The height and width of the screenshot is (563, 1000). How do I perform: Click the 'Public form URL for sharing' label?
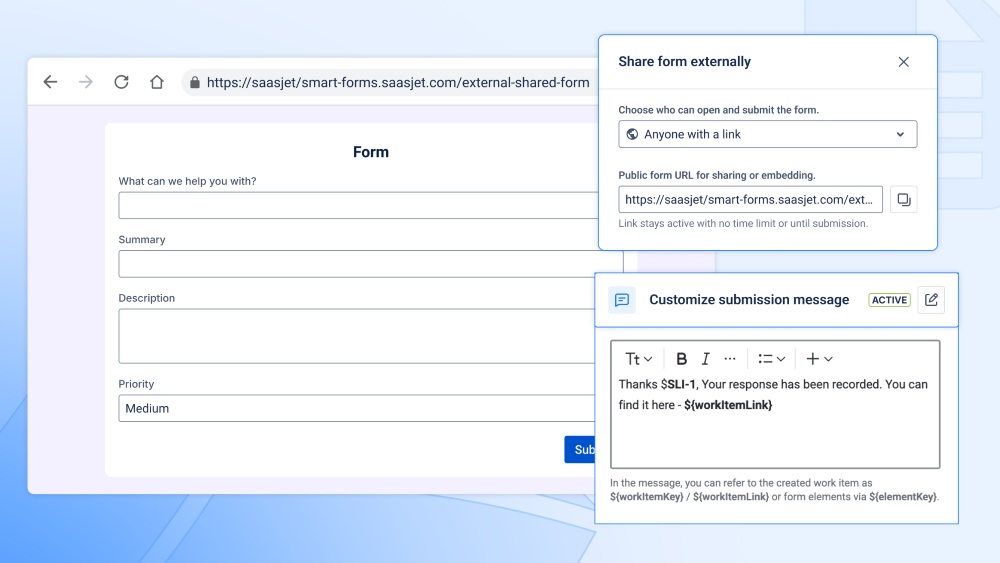click(x=717, y=175)
